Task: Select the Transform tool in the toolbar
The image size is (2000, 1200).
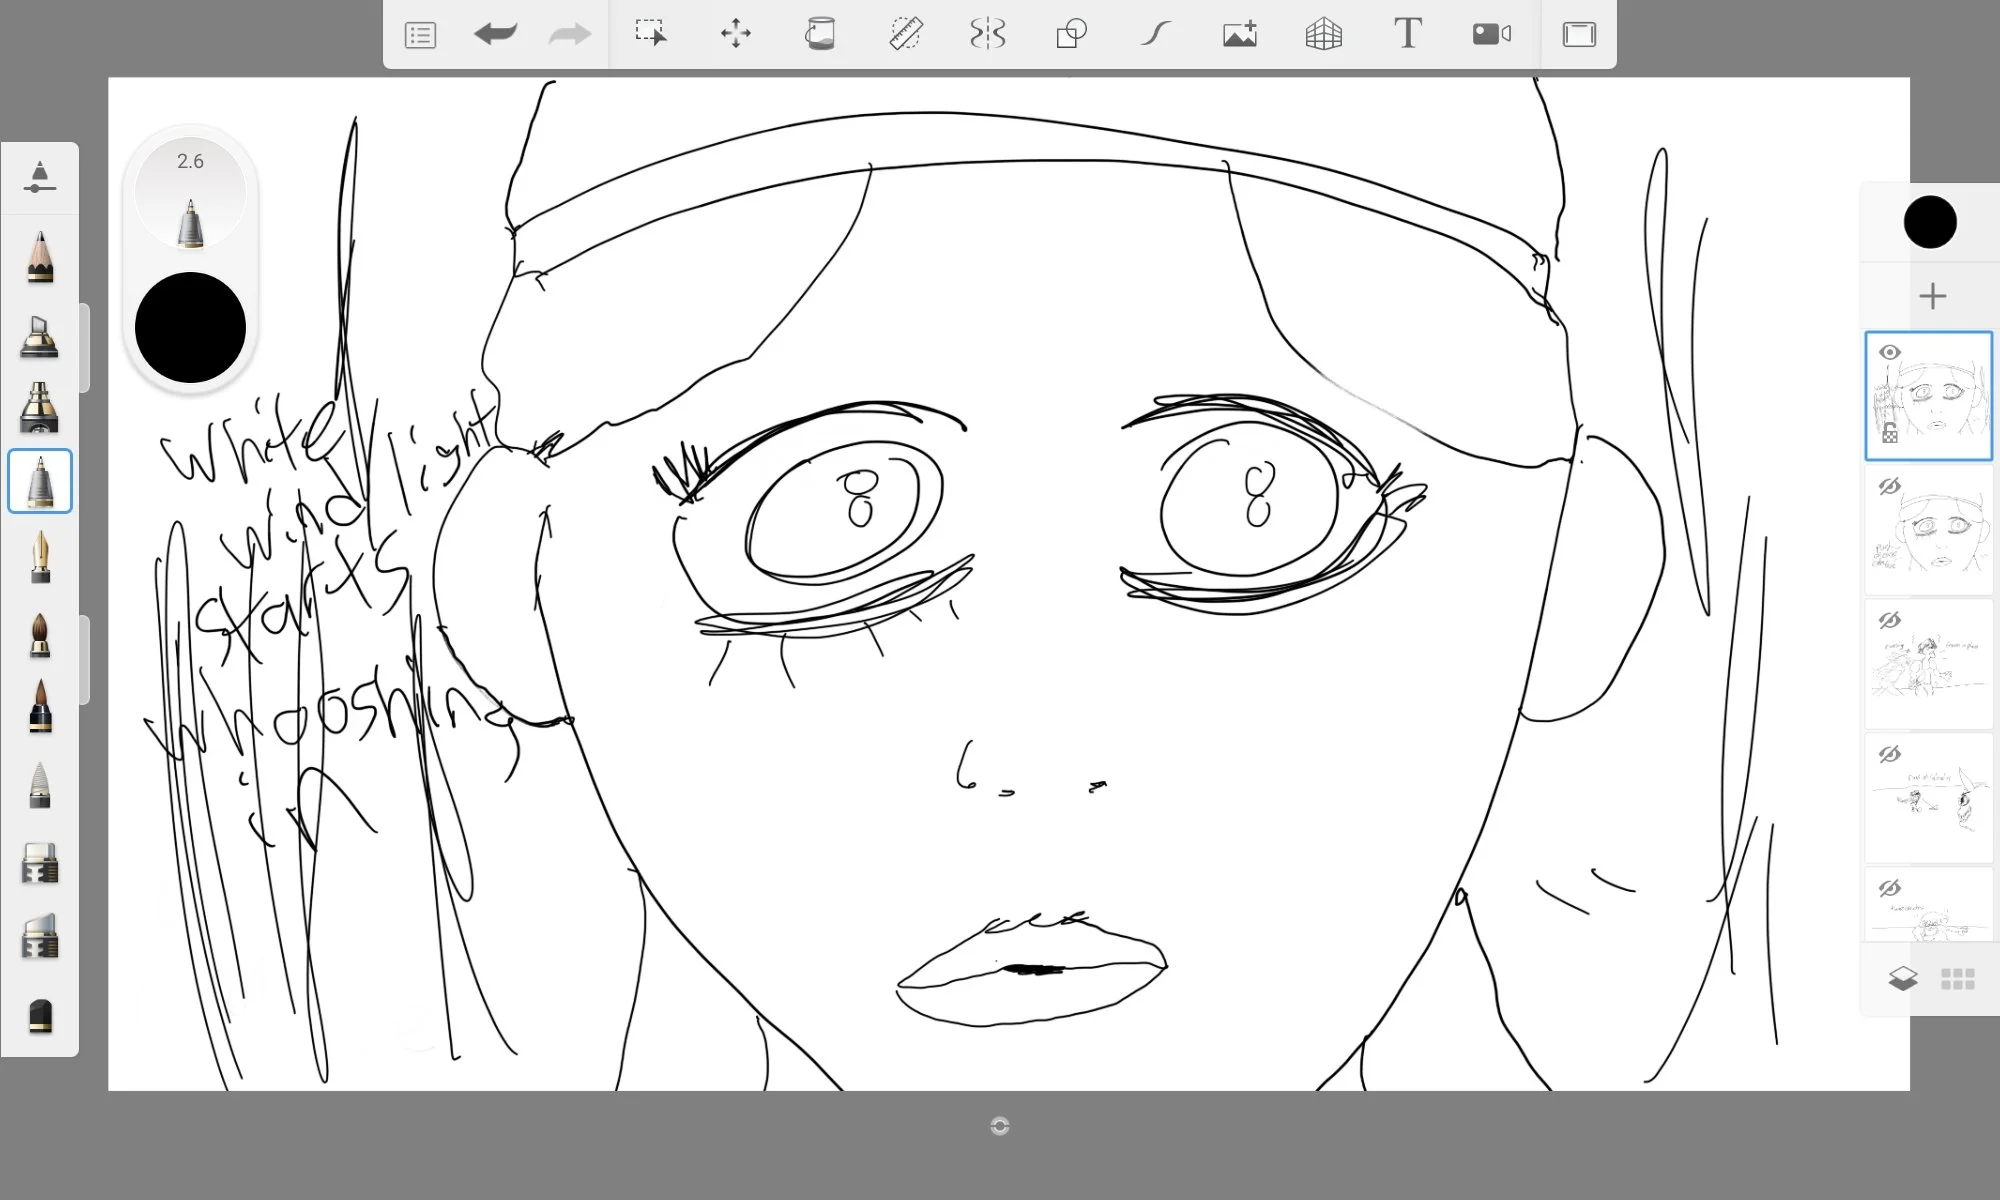Action: tap(736, 34)
